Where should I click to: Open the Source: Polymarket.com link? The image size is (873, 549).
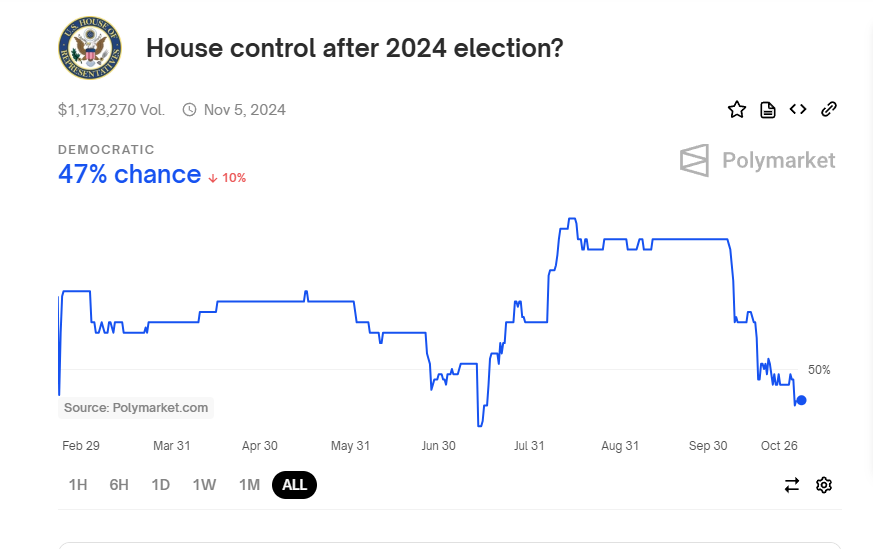136,408
